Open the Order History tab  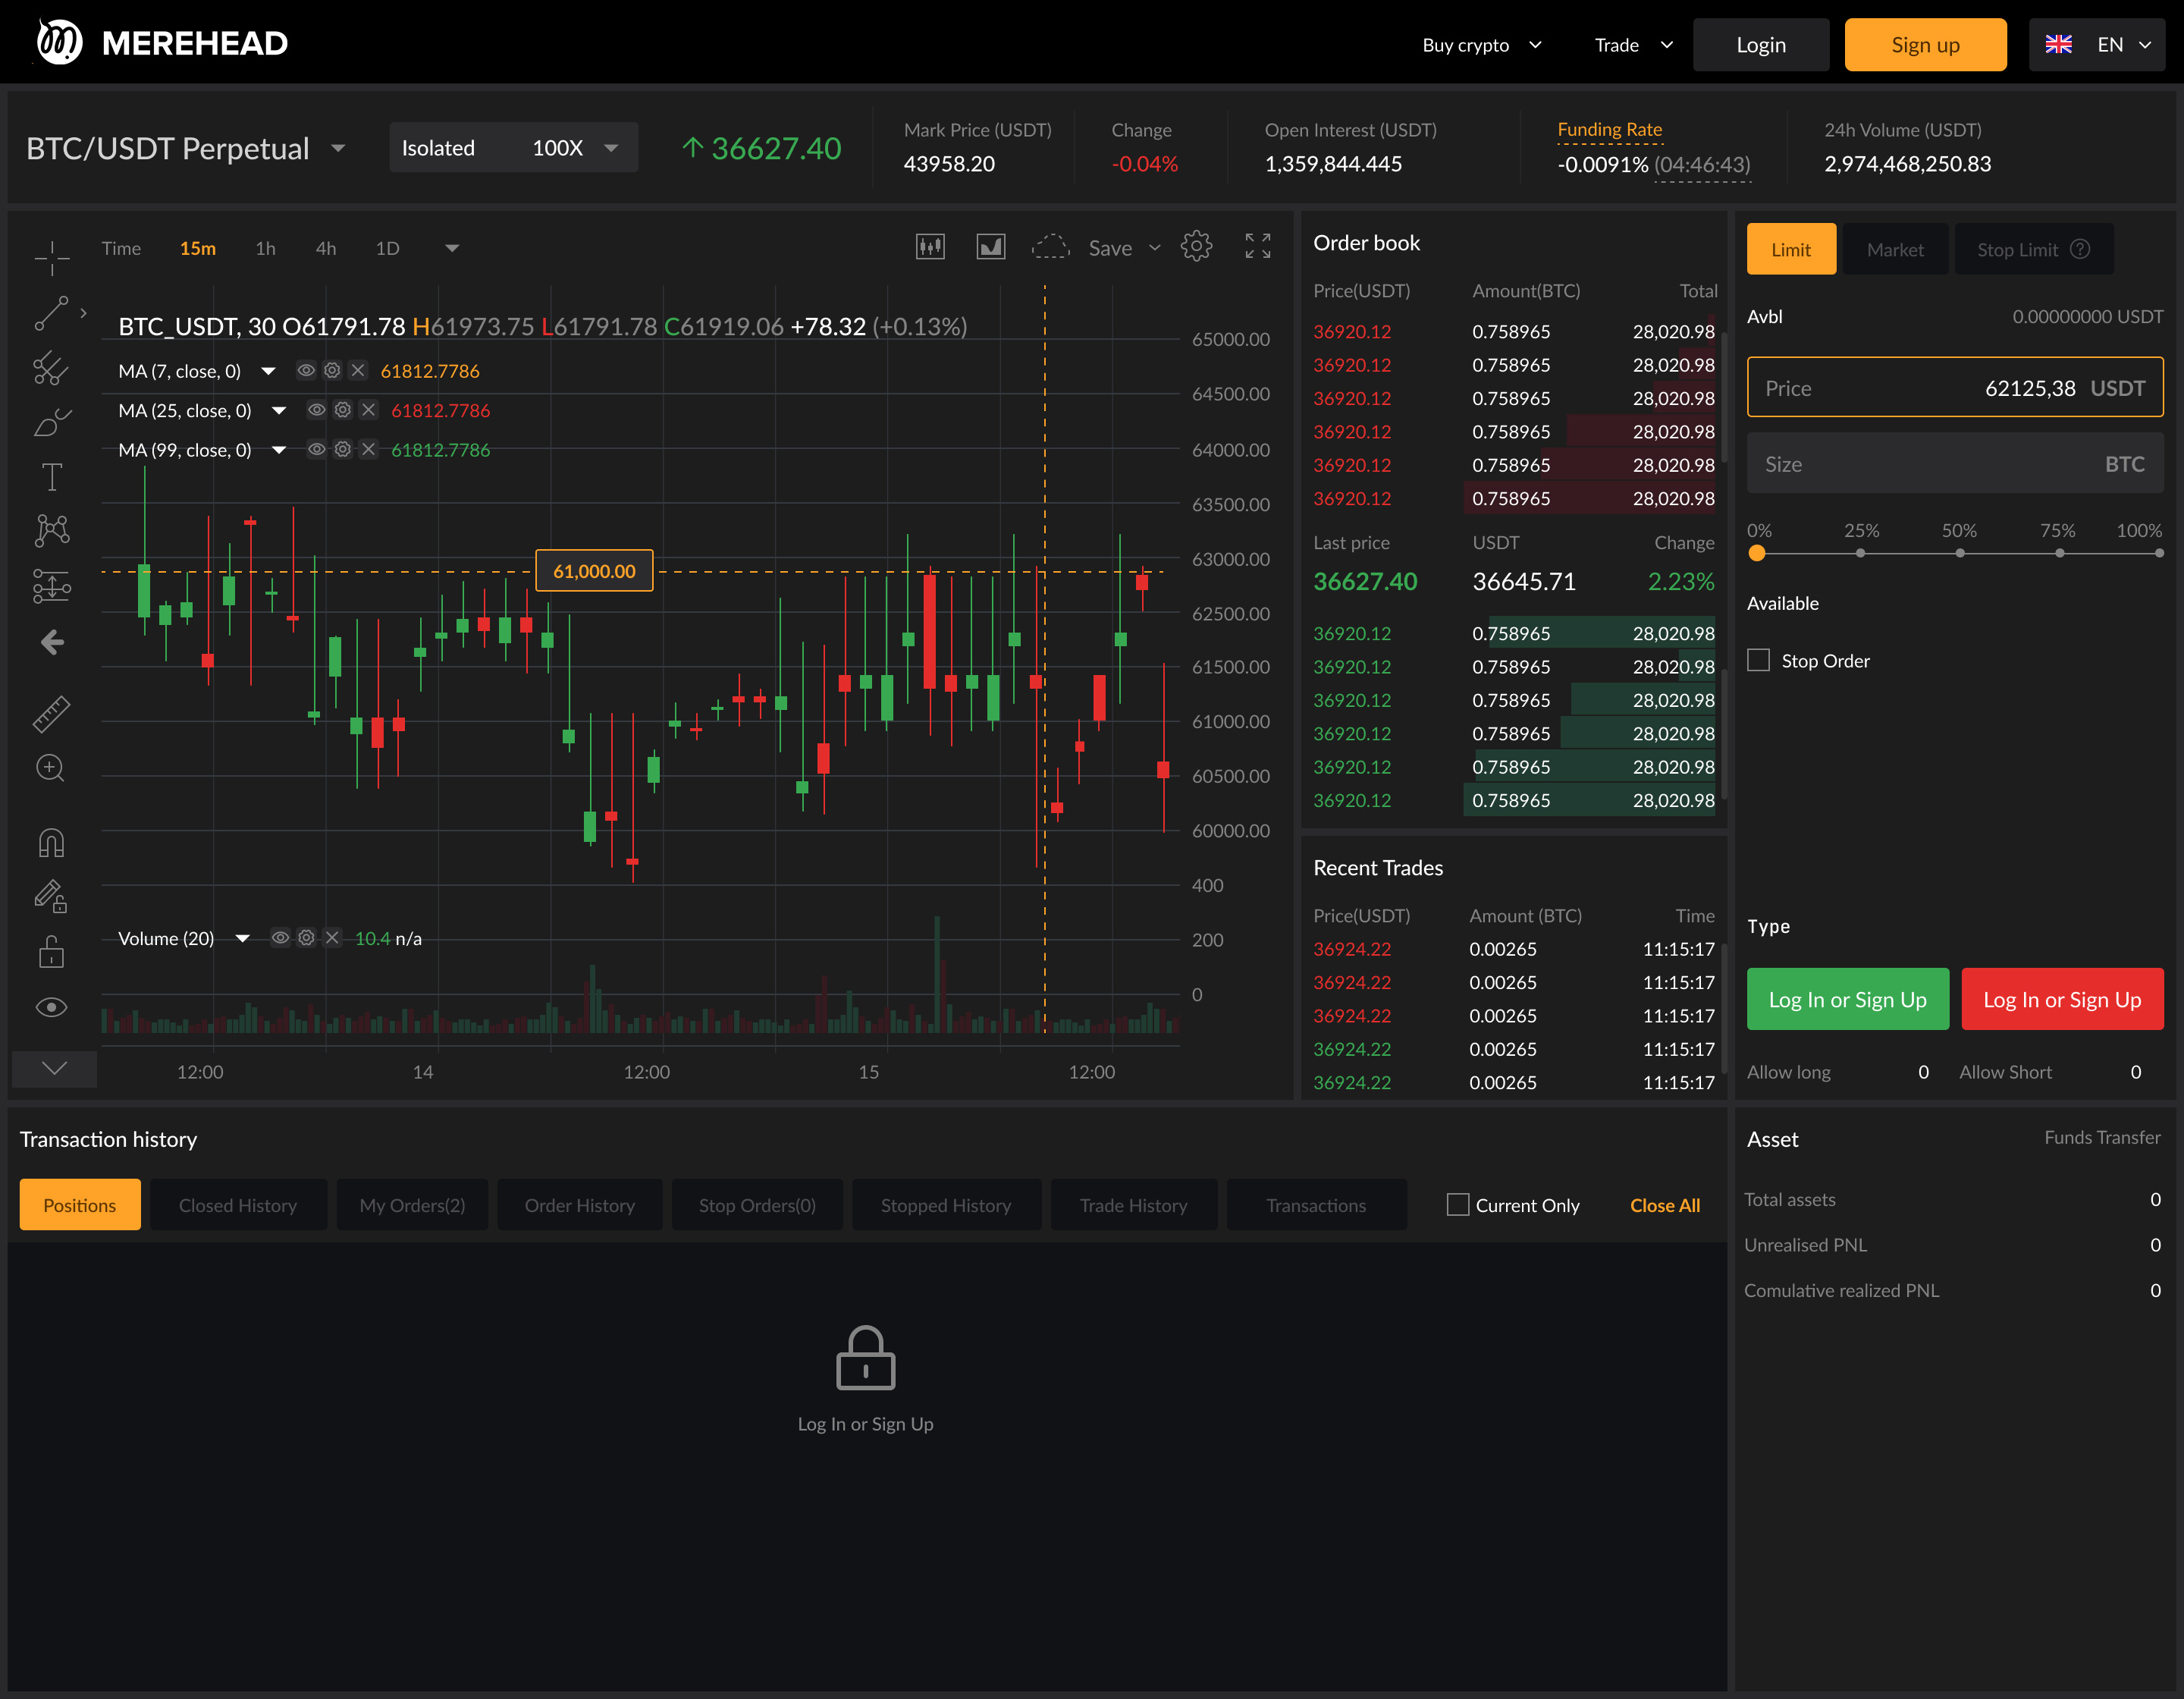coord(580,1205)
